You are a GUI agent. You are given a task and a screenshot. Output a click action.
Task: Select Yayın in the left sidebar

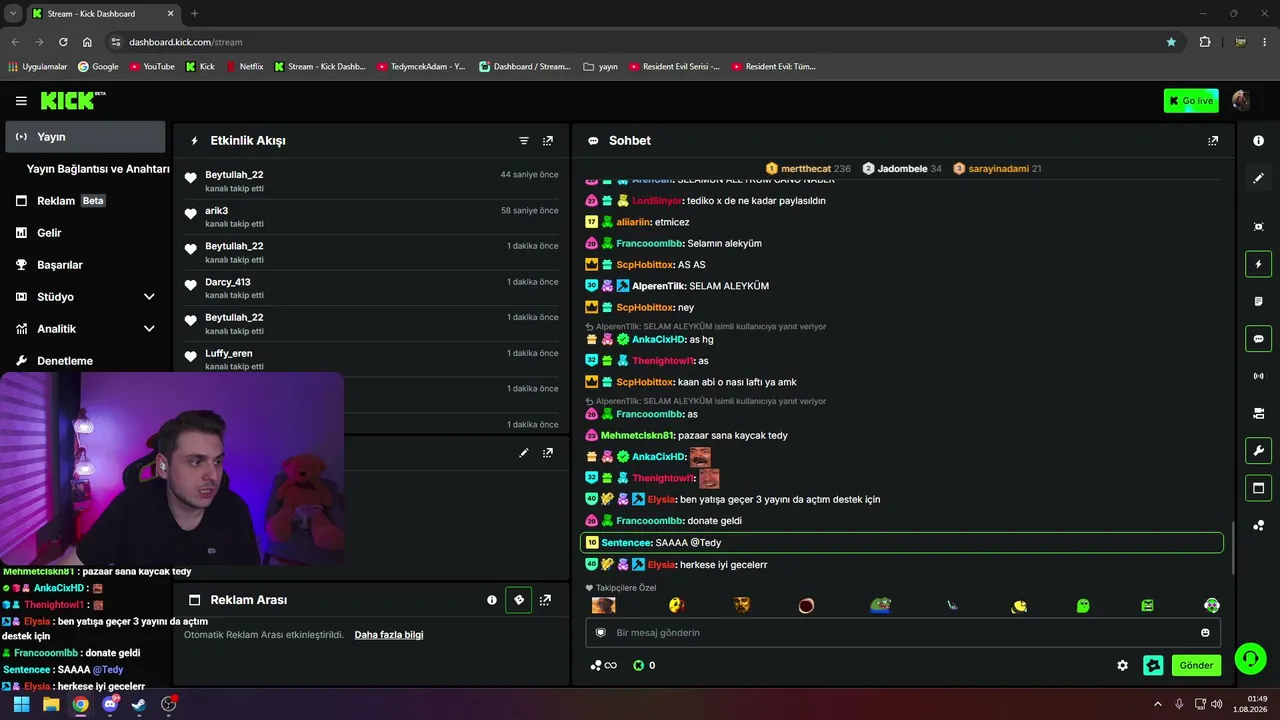point(85,137)
